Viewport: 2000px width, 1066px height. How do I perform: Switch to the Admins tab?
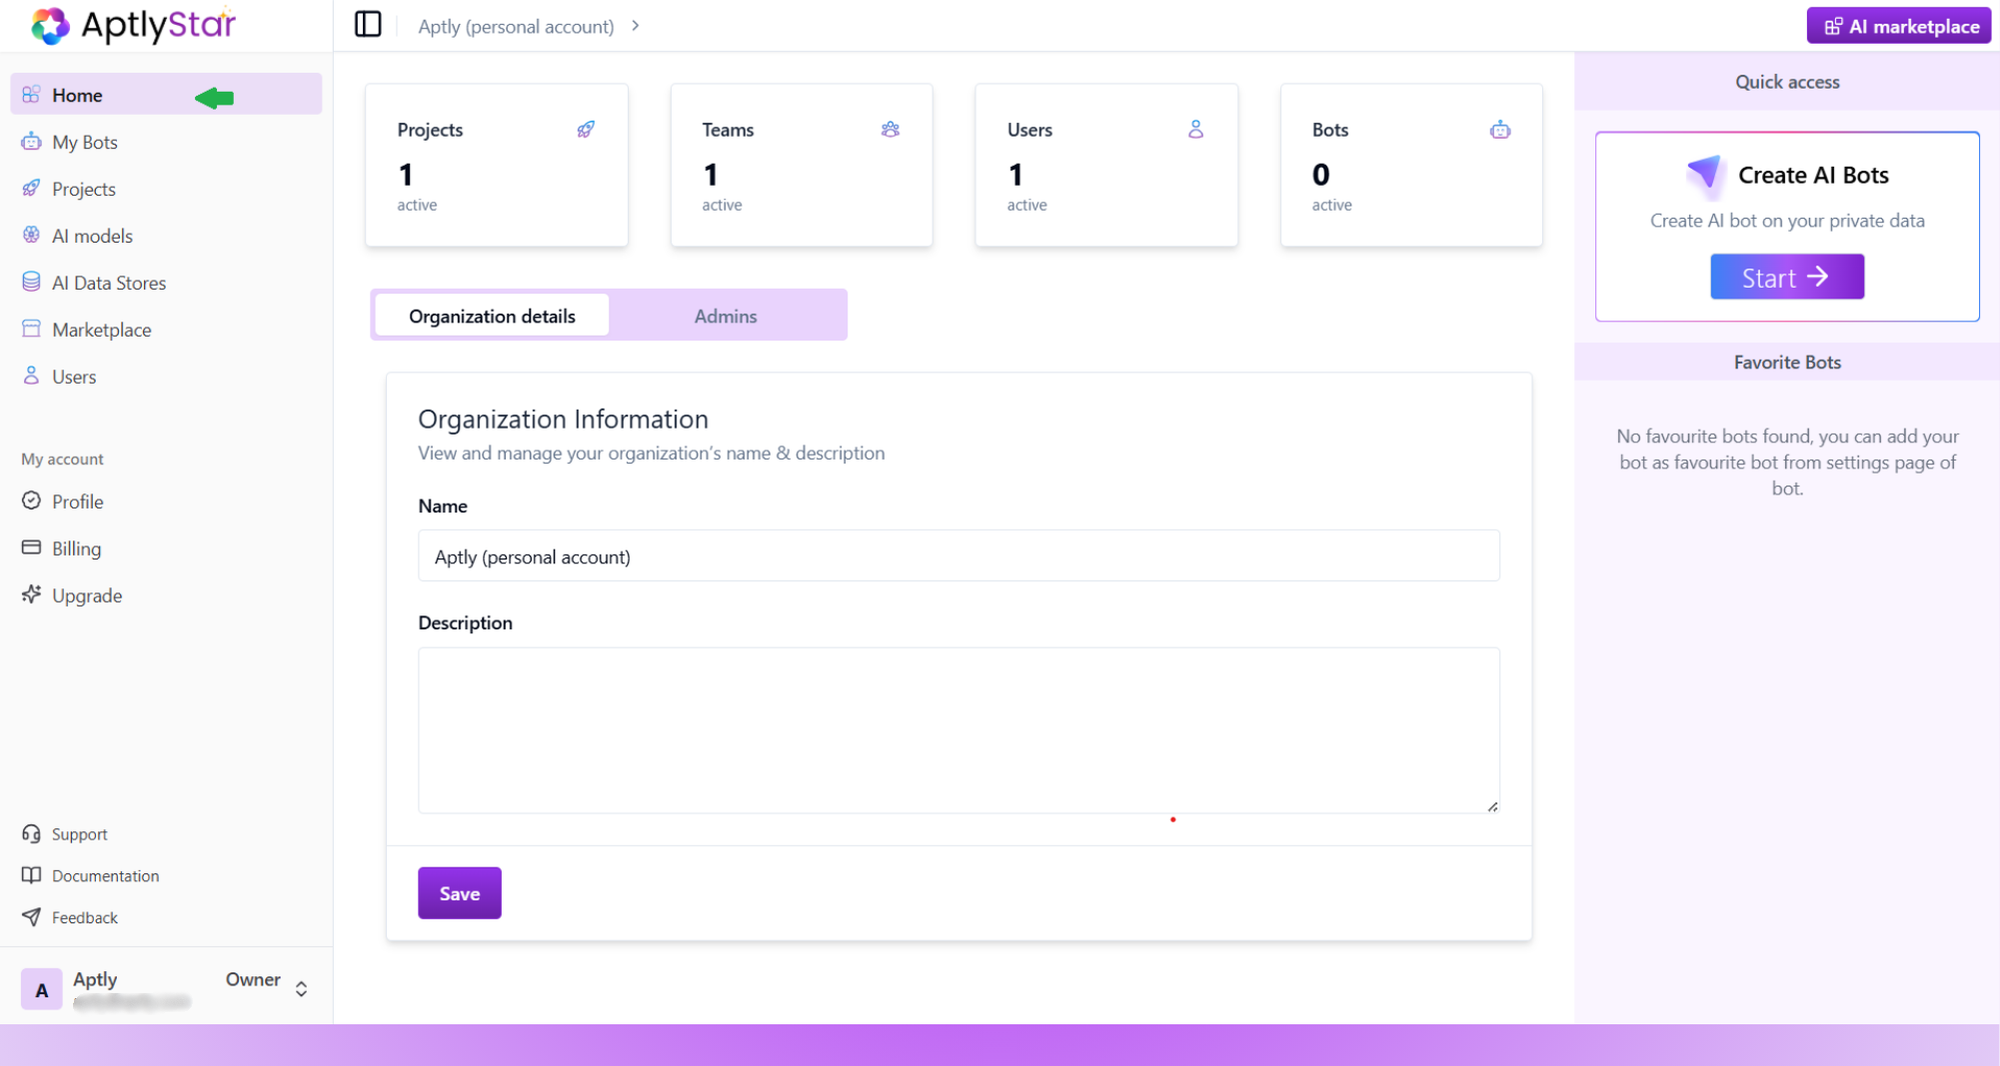[726, 316]
